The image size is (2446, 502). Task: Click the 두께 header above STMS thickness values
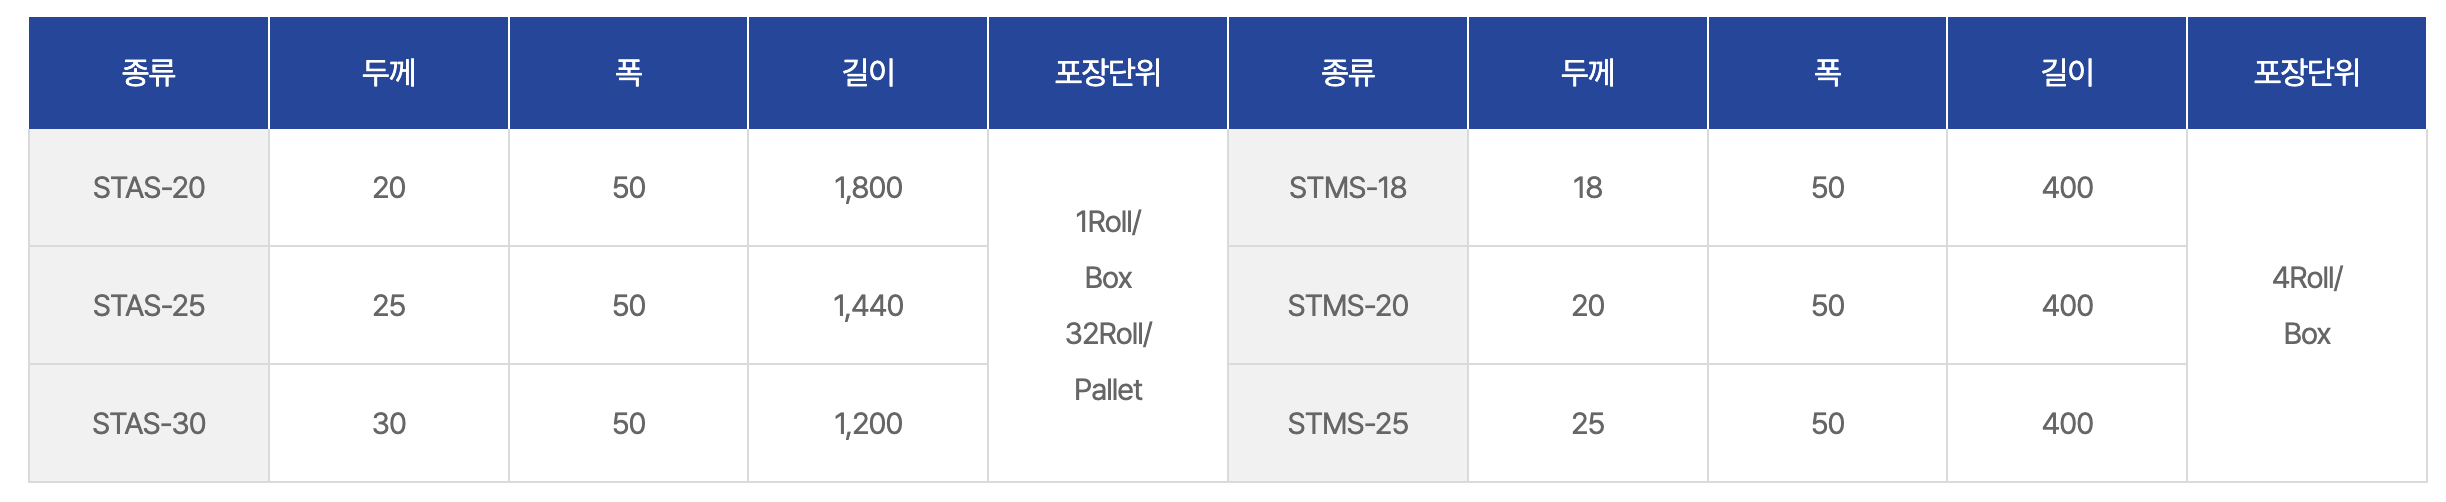click(x=1587, y=73)
